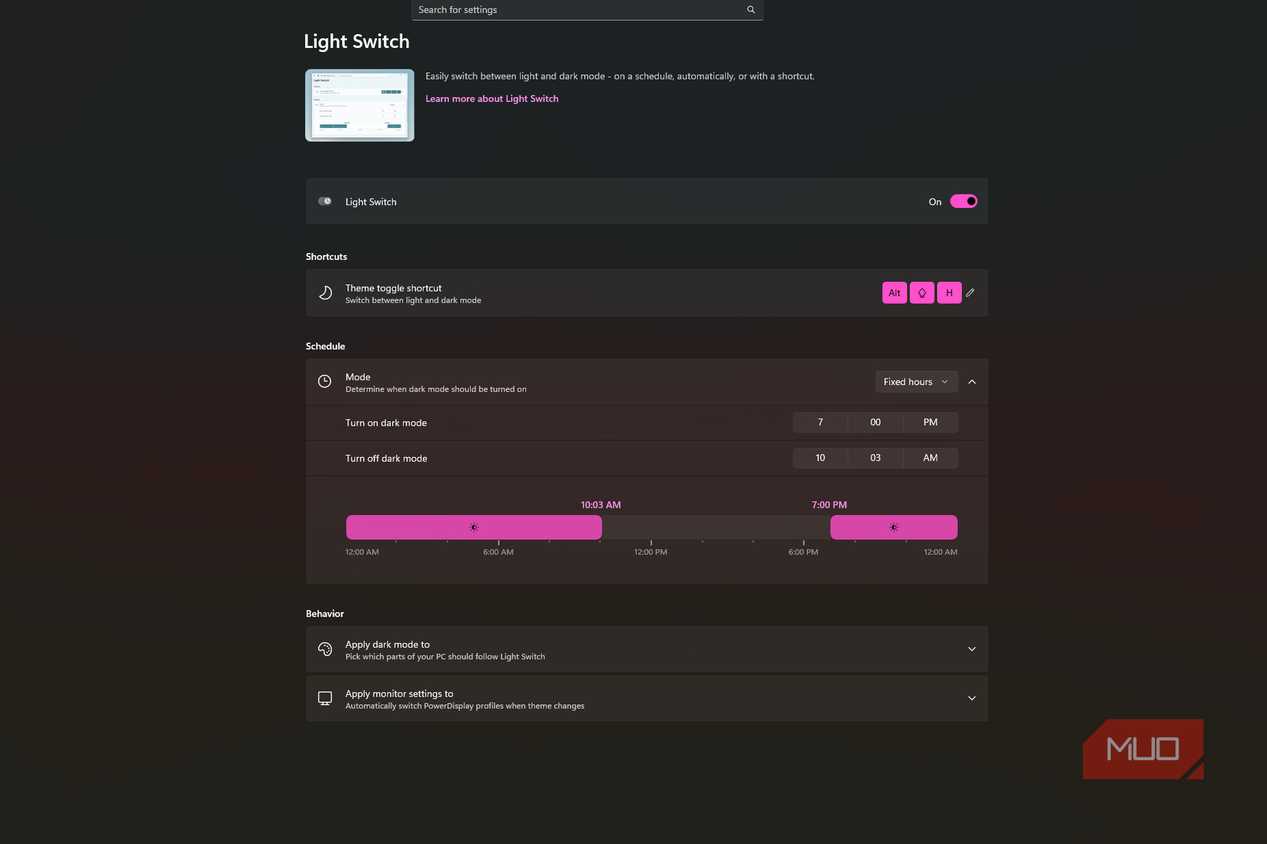
Task: Select AM for turn off dark mode
Action: (930, 458)
